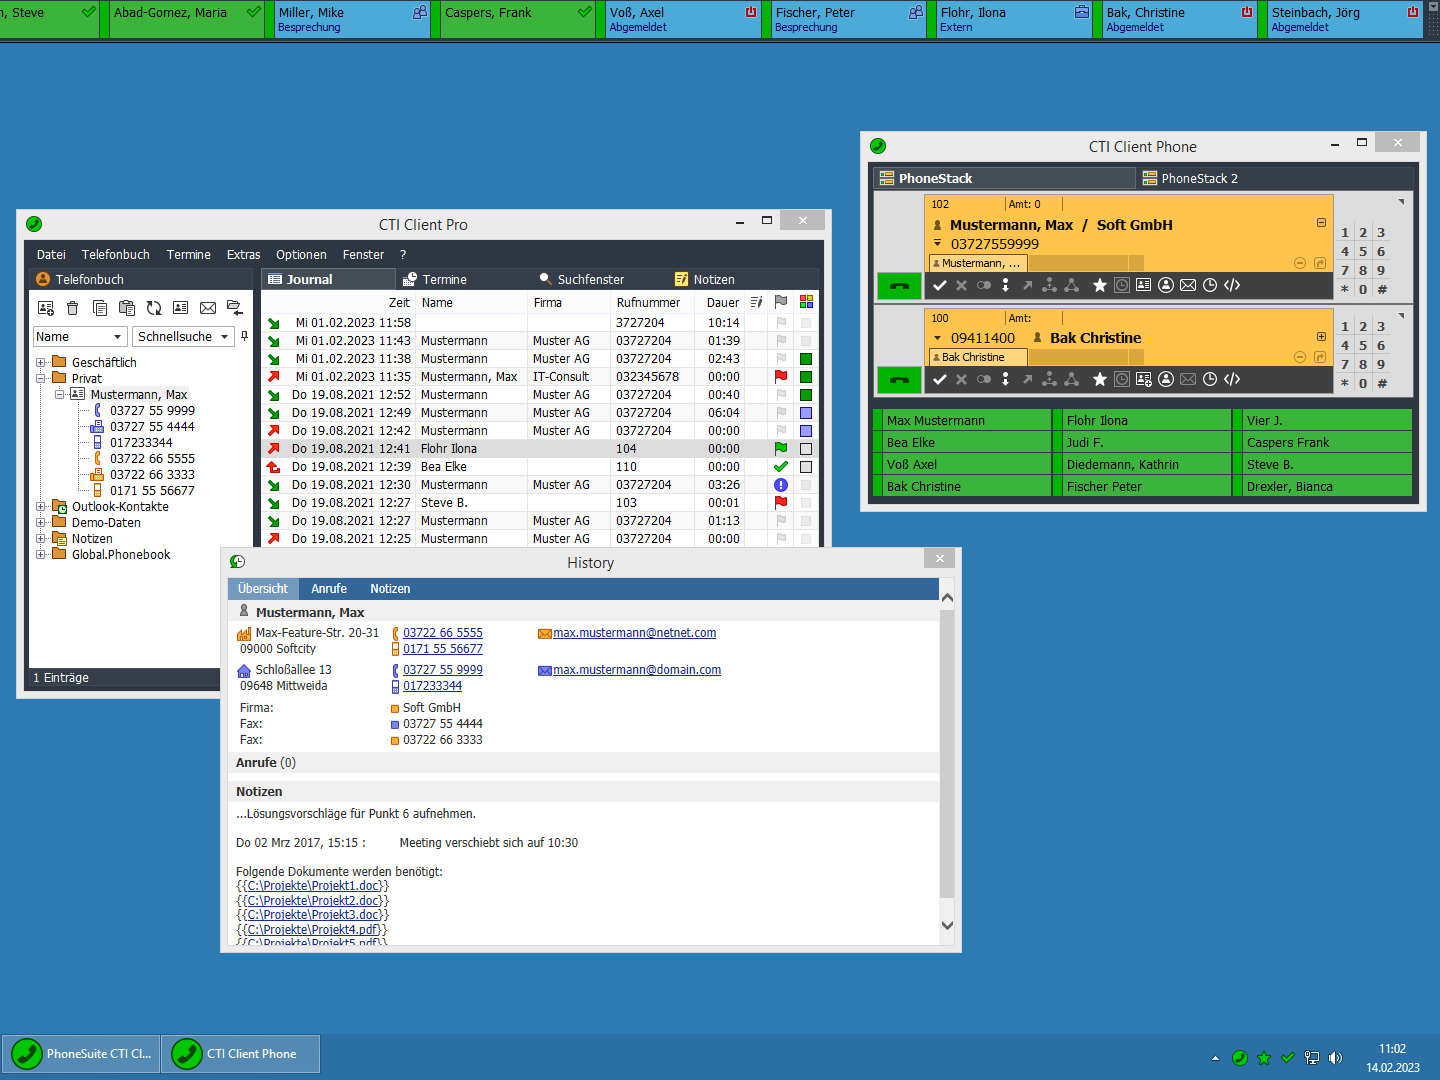Toggle the checkbox in the Flohr Ilona journal row
The width and height of the screenshot is (1440, 1080).
pyautogui.click(x=806, y=449)
